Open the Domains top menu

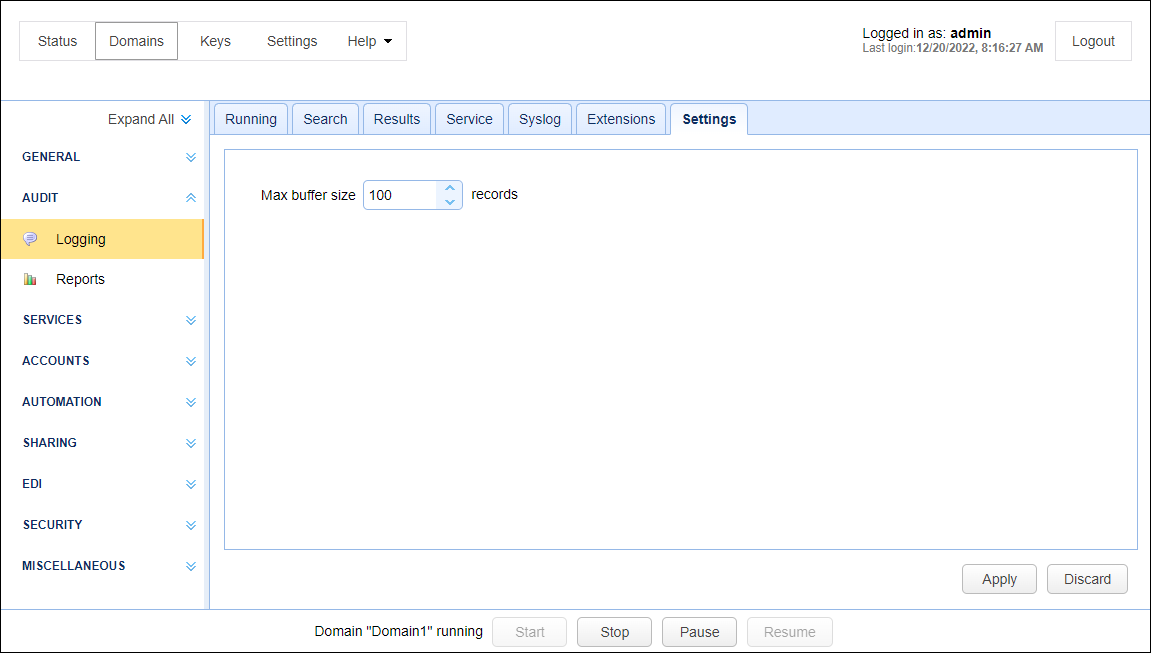(137, 41)
